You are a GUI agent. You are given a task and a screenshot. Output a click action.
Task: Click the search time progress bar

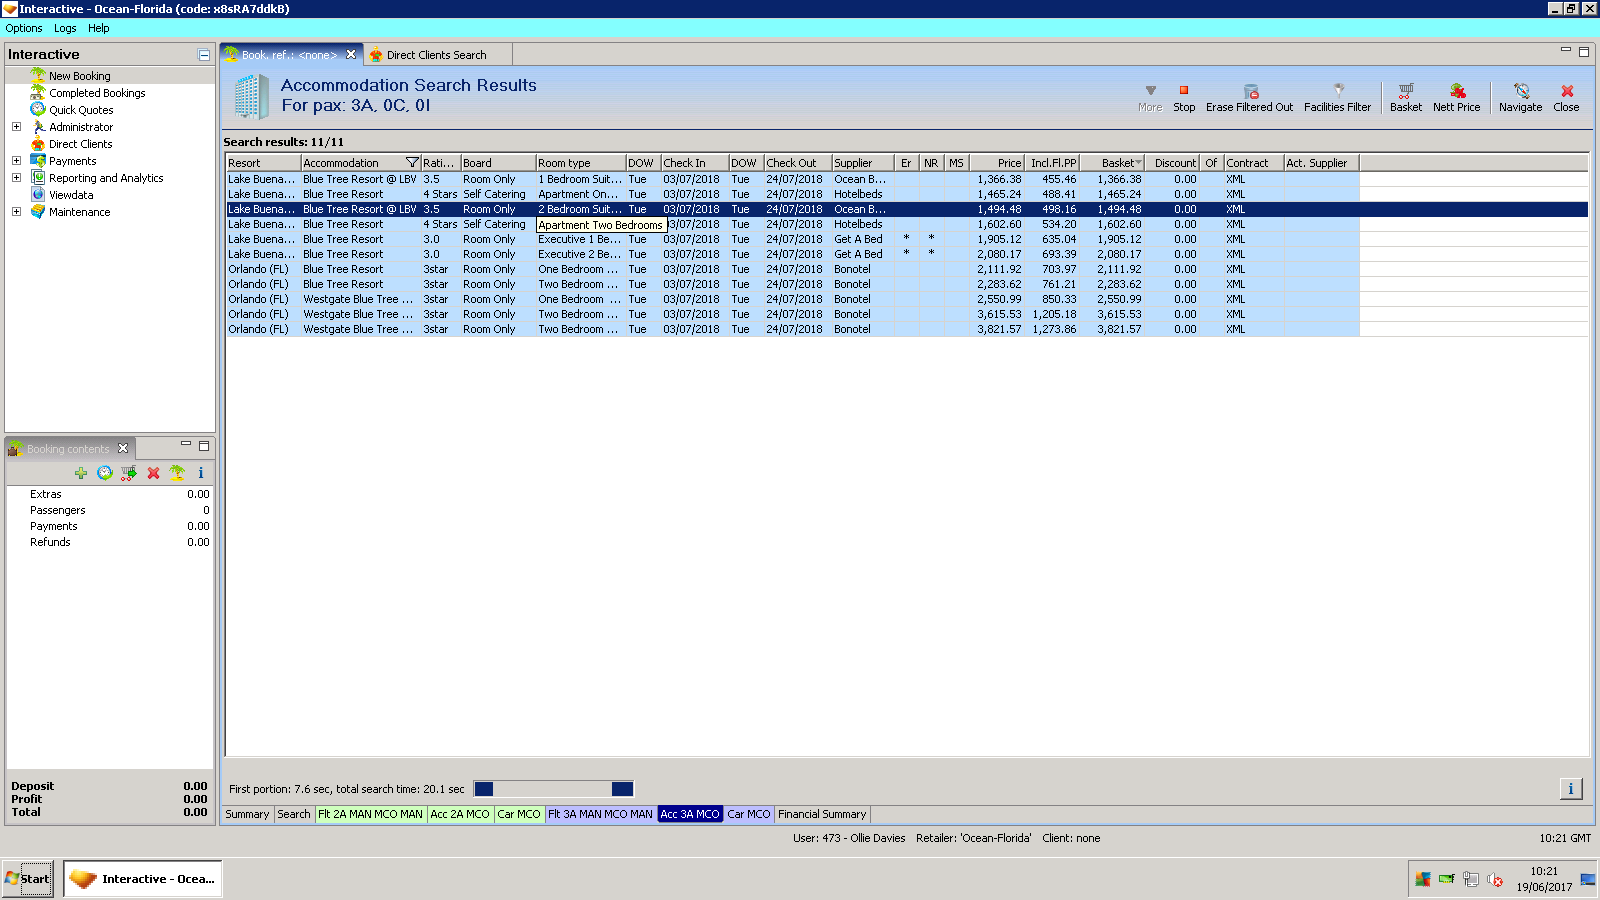click(553, 789)
